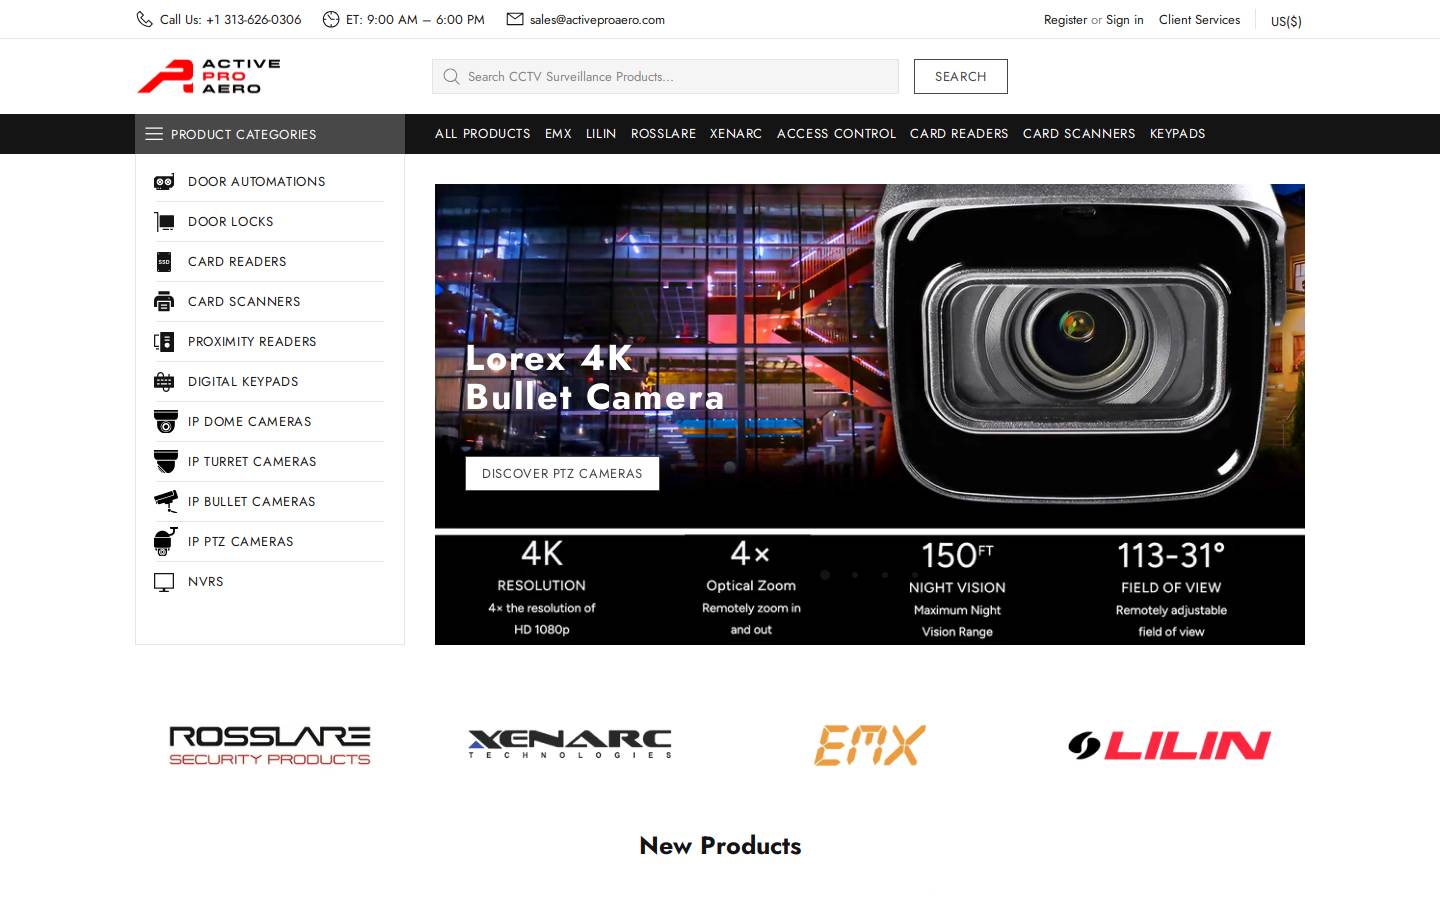Open Keypads in the nav bar
The image size is (1440, 900).
1177,133
